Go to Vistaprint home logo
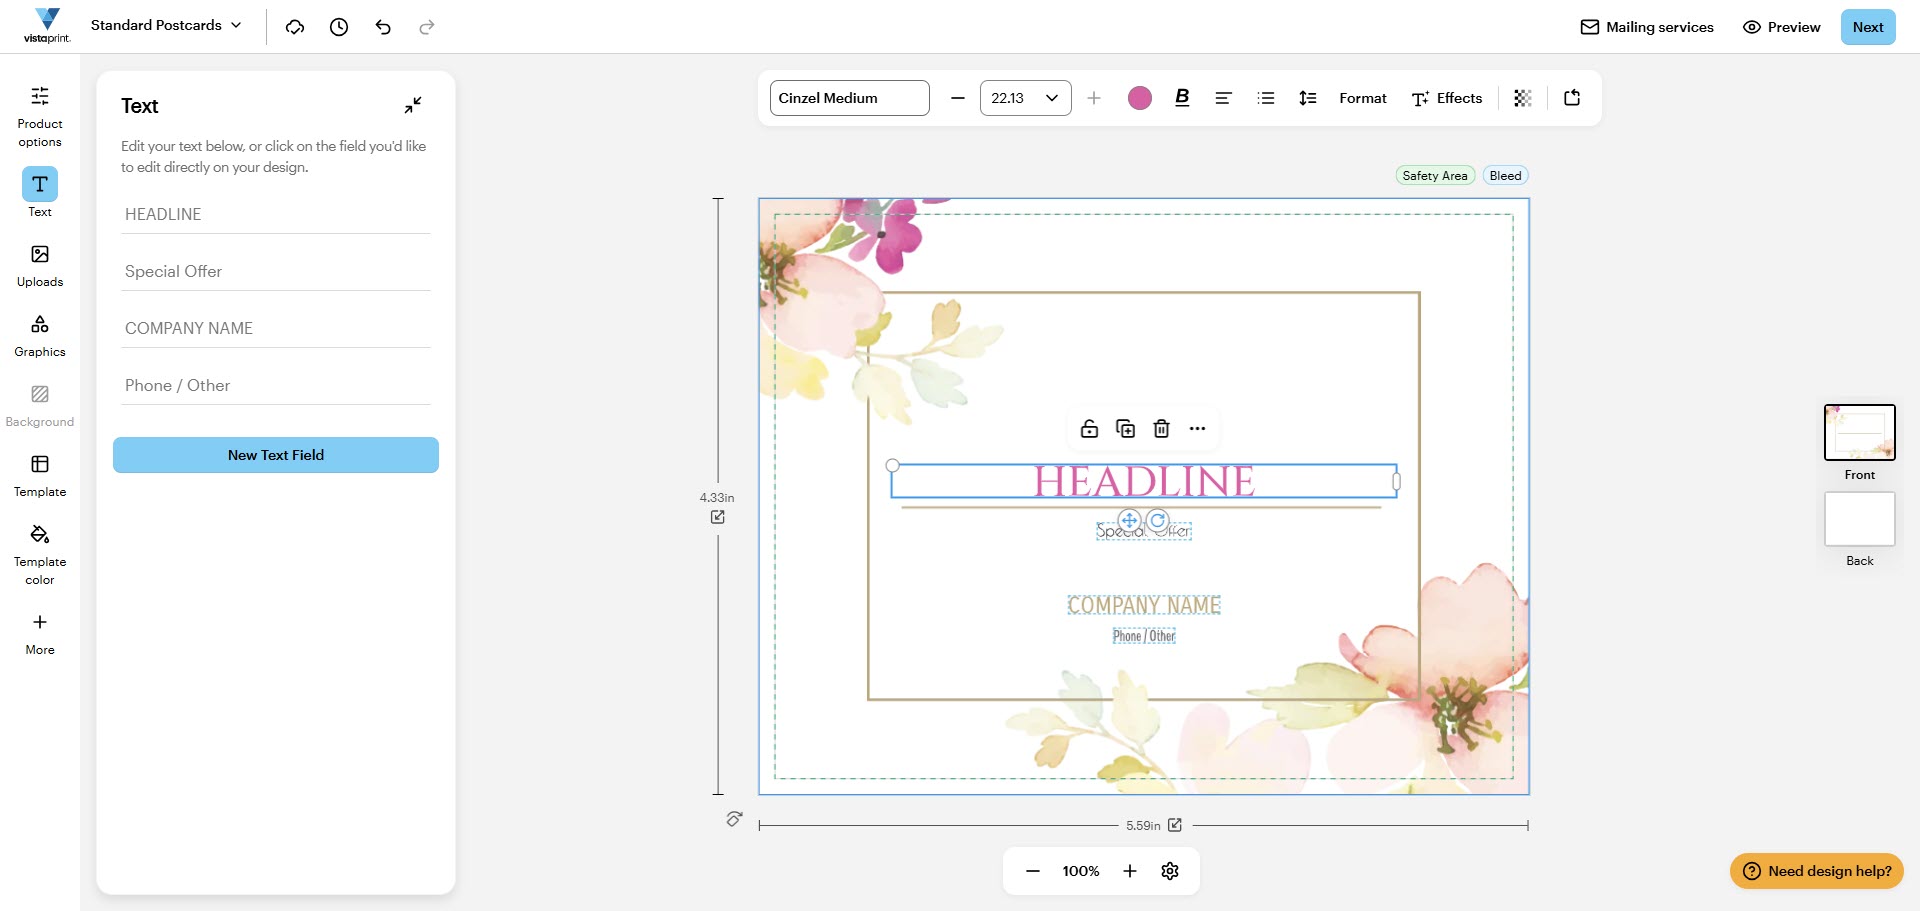Image resolution: width=1920 pixels, height=911 pixels. 47,26
